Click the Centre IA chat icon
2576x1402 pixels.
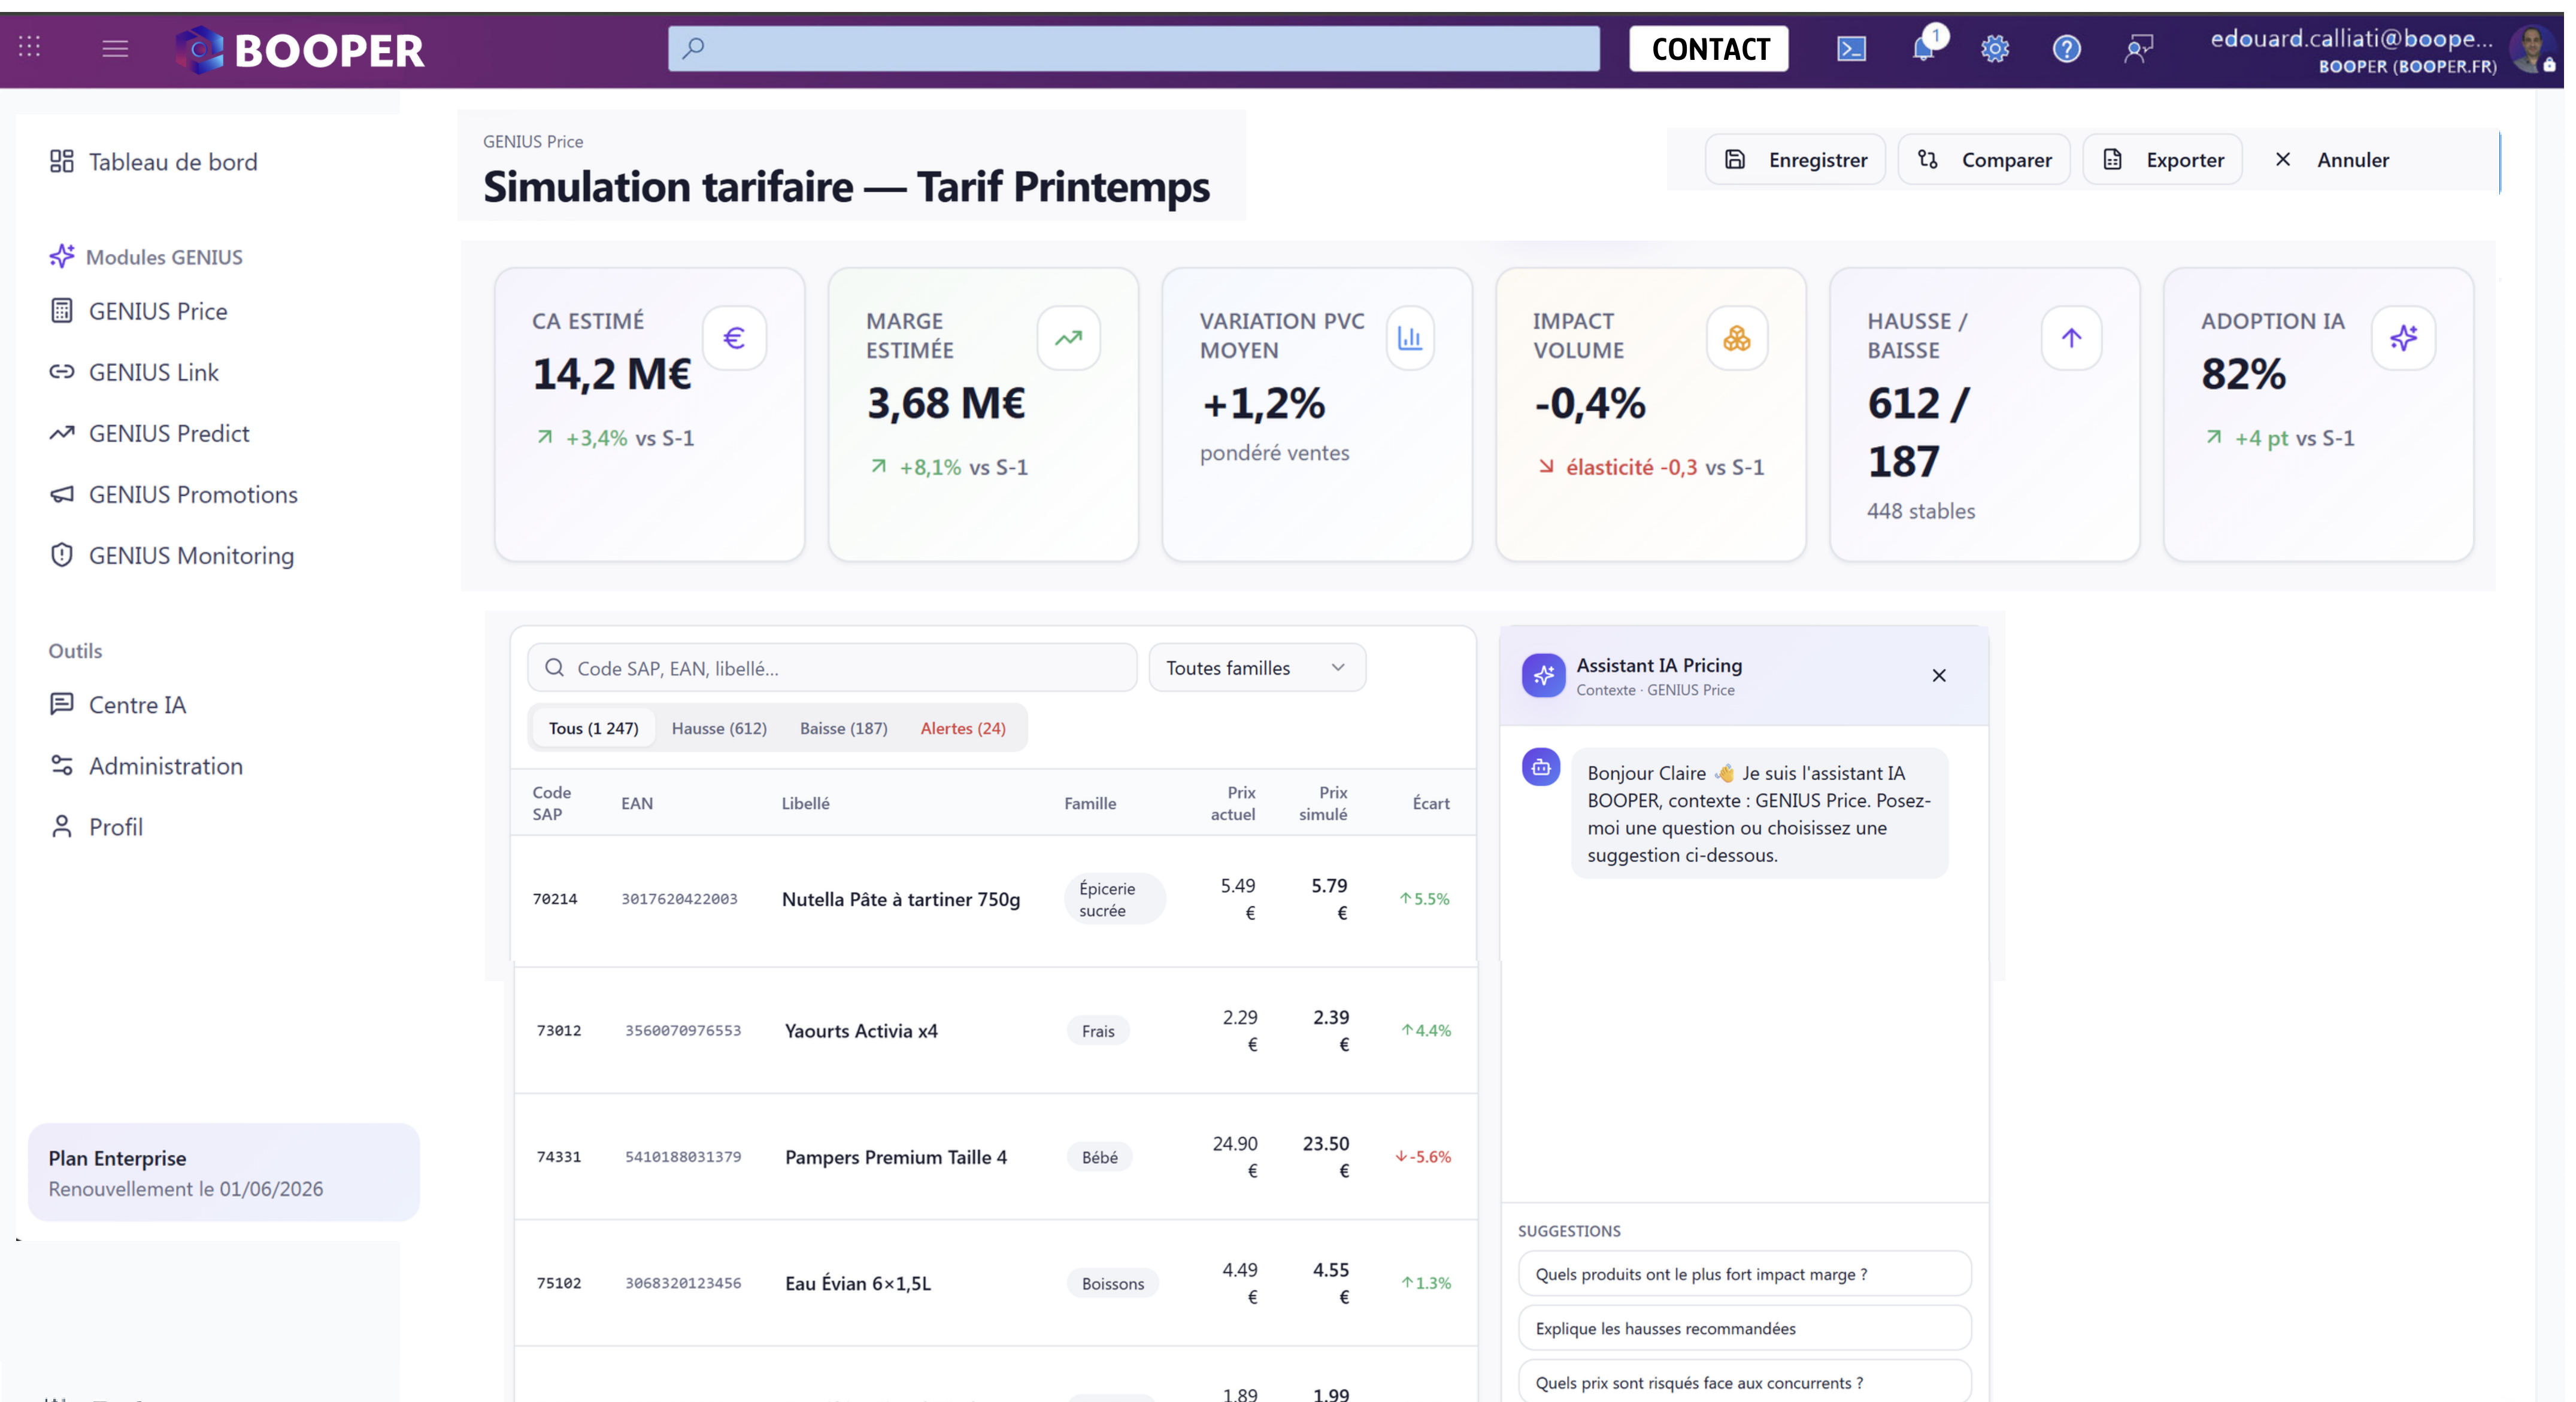point(62,704)
